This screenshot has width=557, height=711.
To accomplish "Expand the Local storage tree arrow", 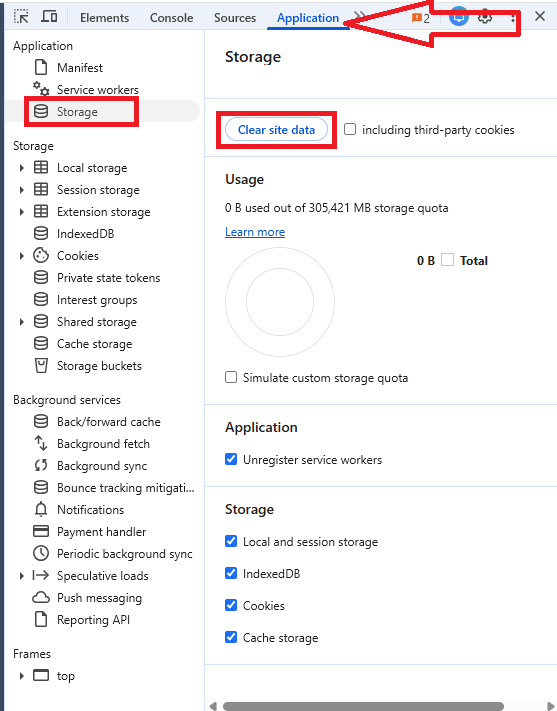I will point(21,168).
